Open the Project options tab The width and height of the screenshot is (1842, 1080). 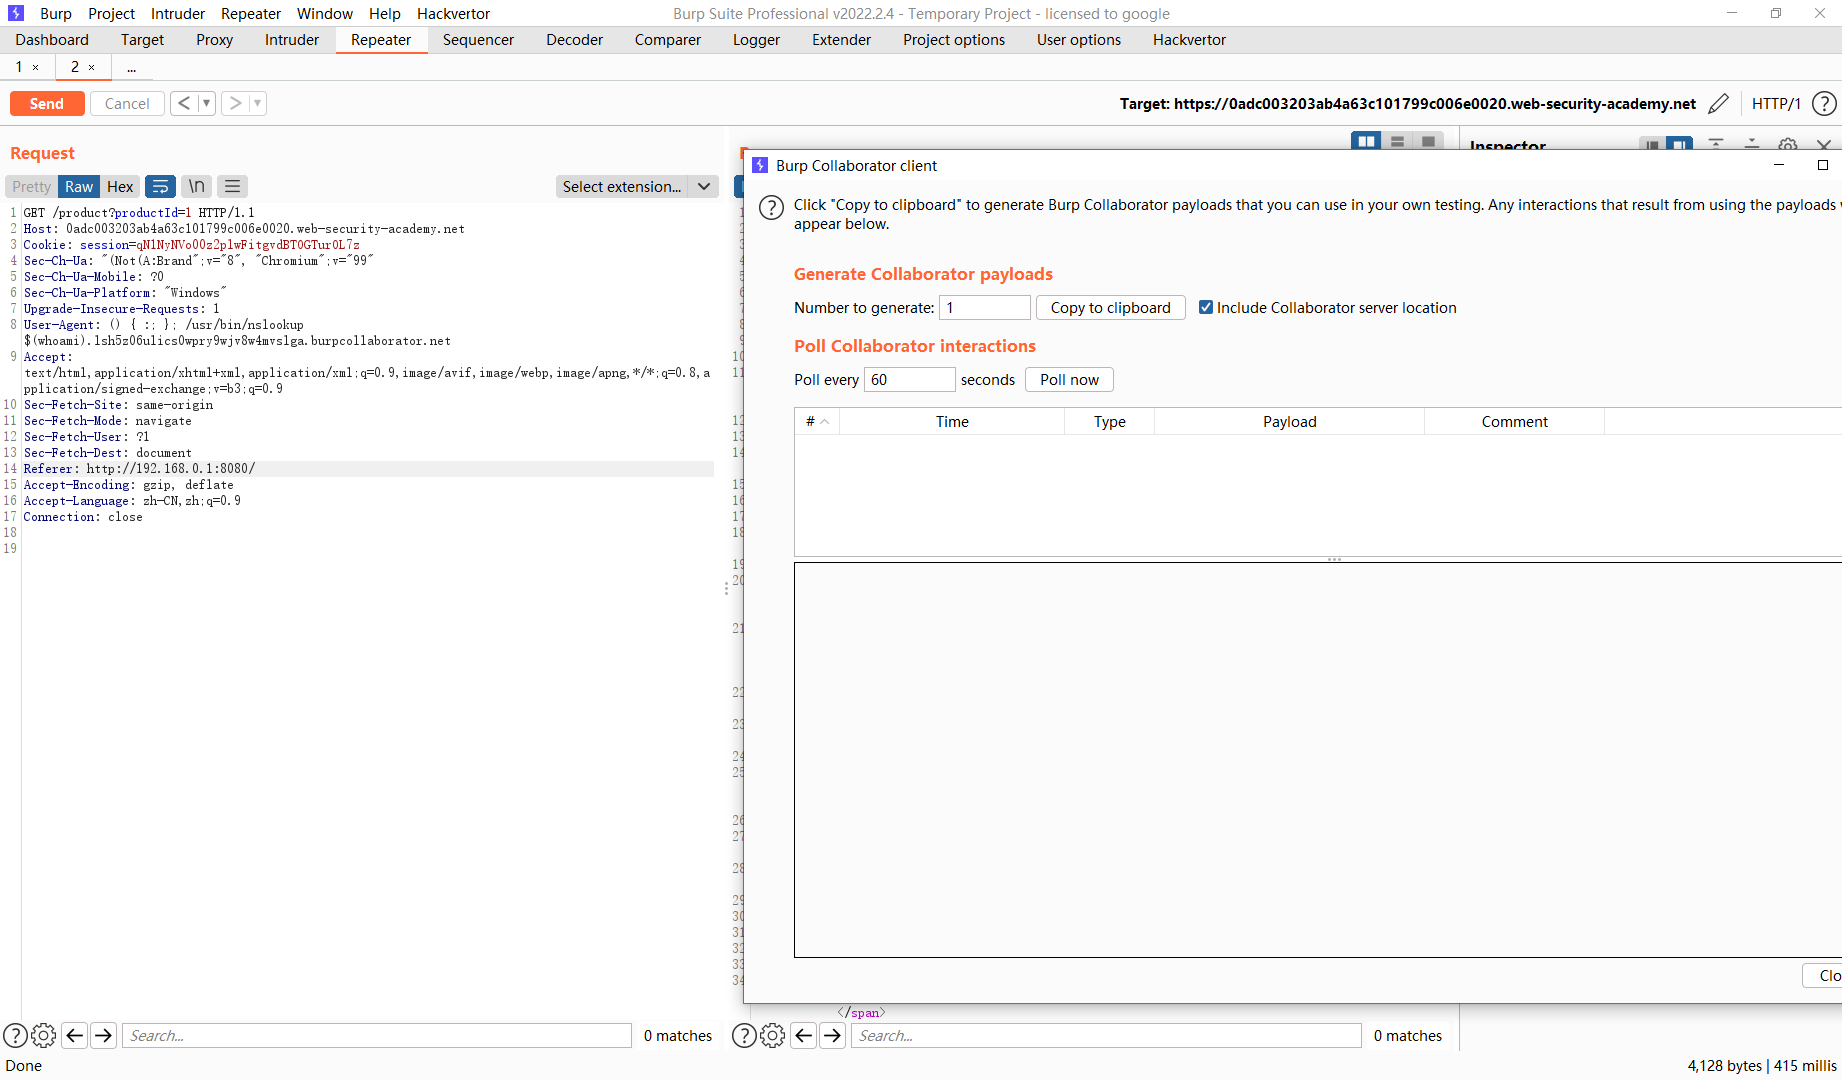point(954,40)
